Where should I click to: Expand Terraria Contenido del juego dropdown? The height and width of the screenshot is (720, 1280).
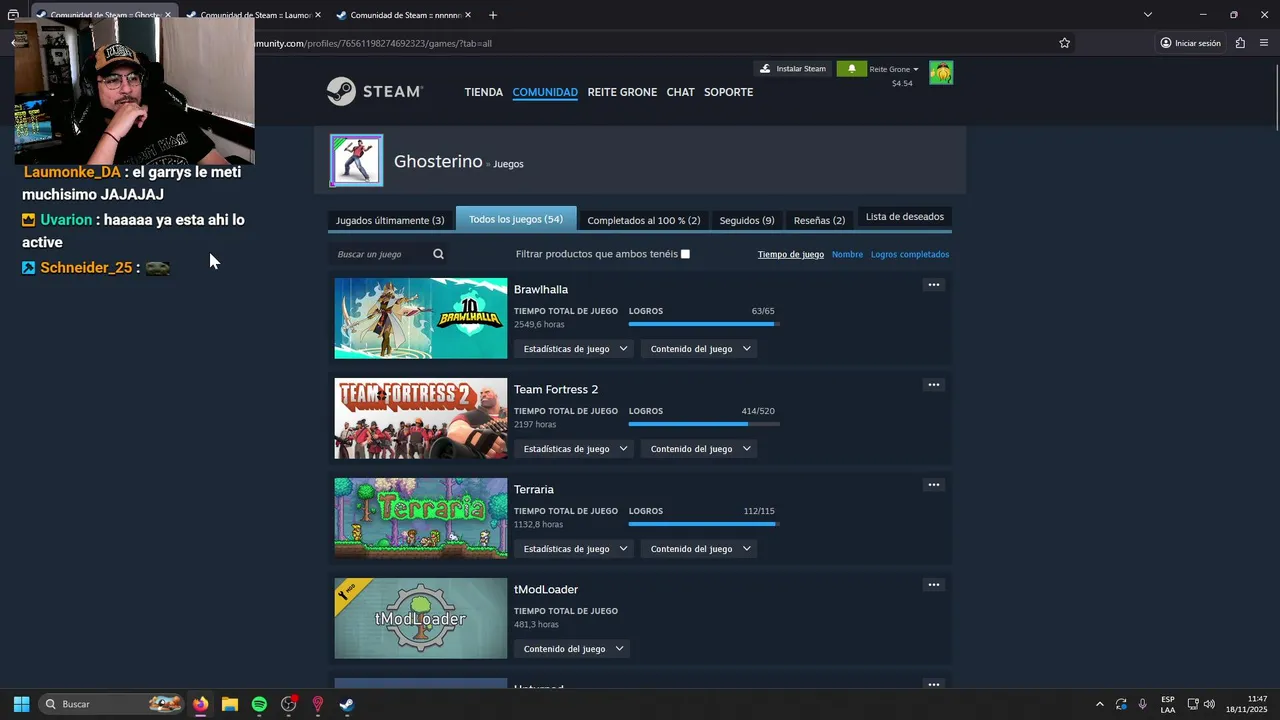pyautogui.click(x=699, y=549)
